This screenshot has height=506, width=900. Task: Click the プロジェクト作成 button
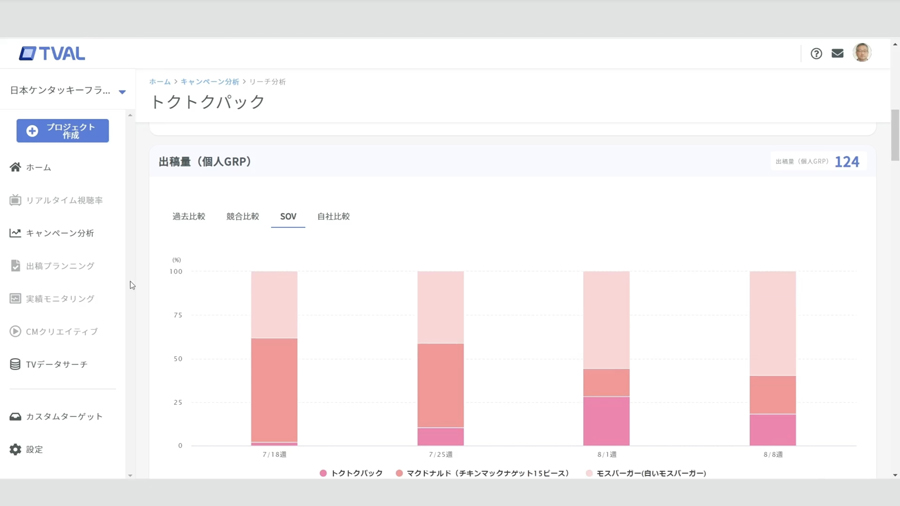pyautogui.click(x=63, y=131)
